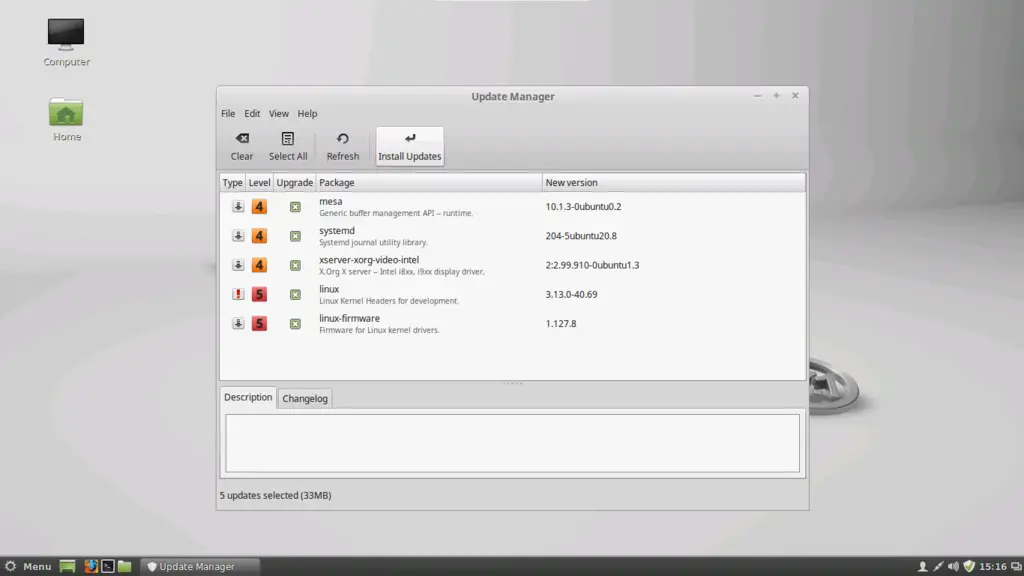1024x576 pixels.
Task: Click the Update Manager taskbar button
Action: [200, 566]
